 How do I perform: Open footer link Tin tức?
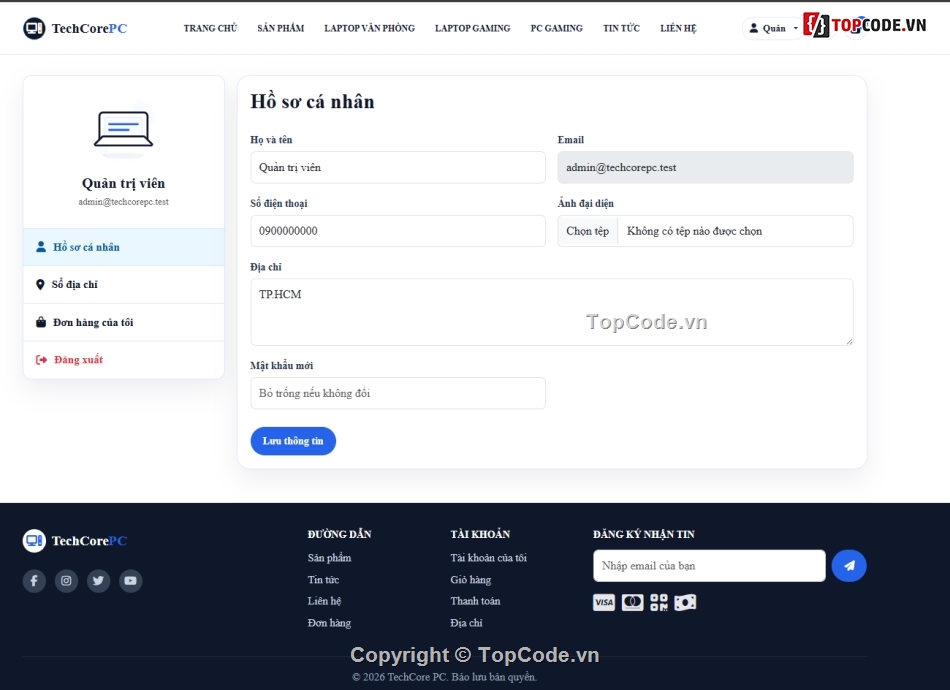pyautogui.click(x=323, y=579)
